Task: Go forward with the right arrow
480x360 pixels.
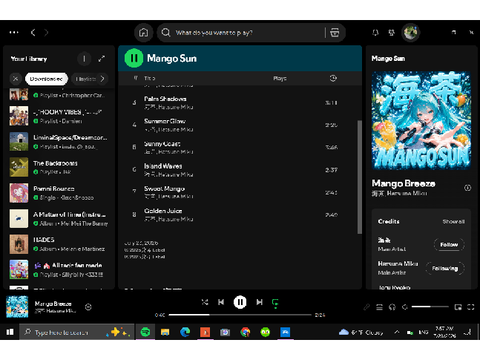Action: click(46, 32)
